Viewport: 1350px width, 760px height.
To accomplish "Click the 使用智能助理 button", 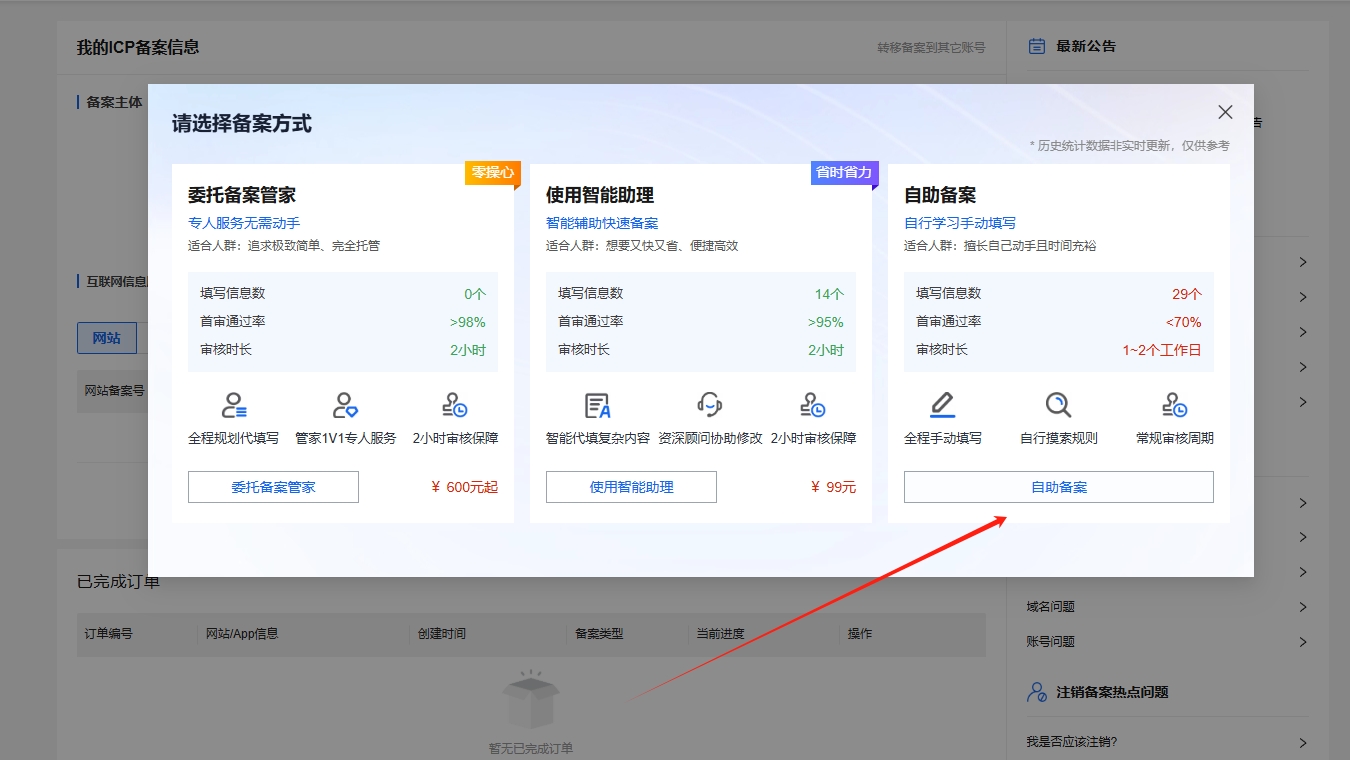I will coord(631,487).
